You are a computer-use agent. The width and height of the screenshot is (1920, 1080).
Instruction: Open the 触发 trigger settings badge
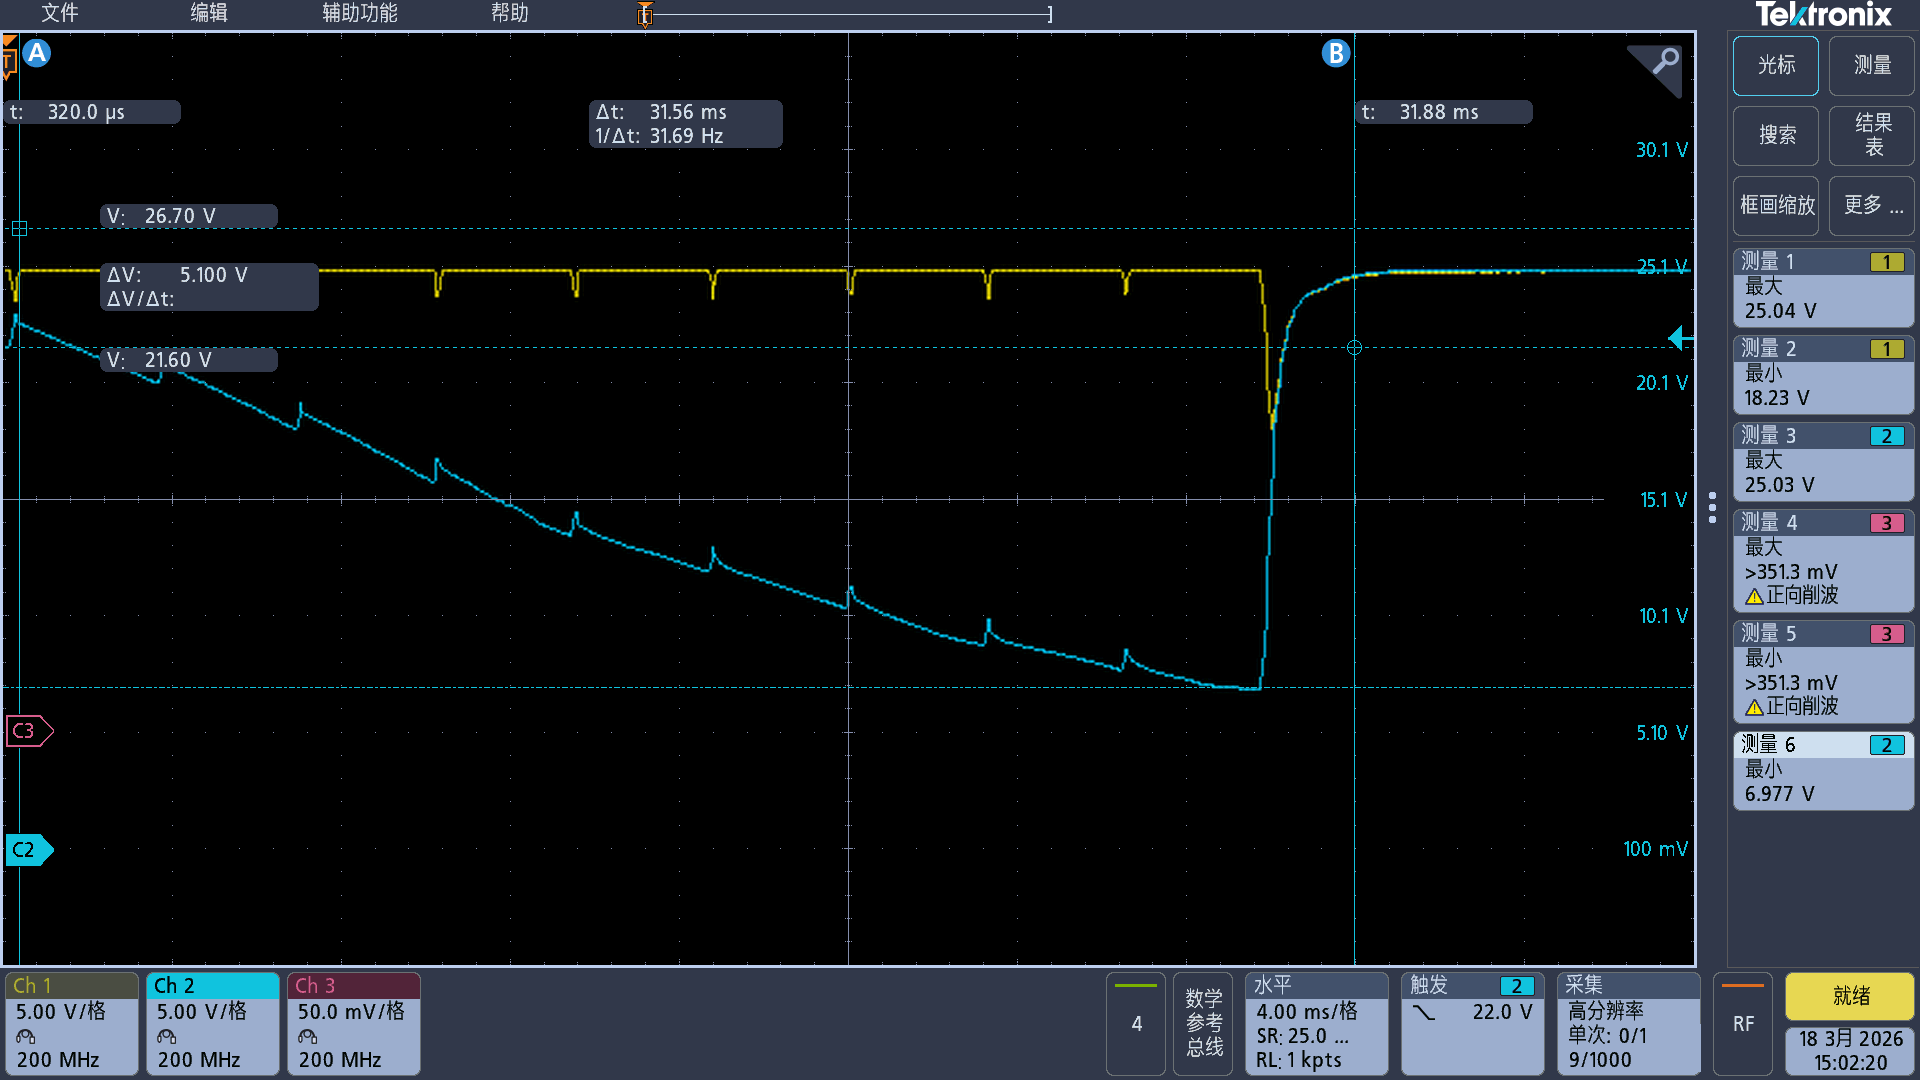(x=1471, y=1023)
